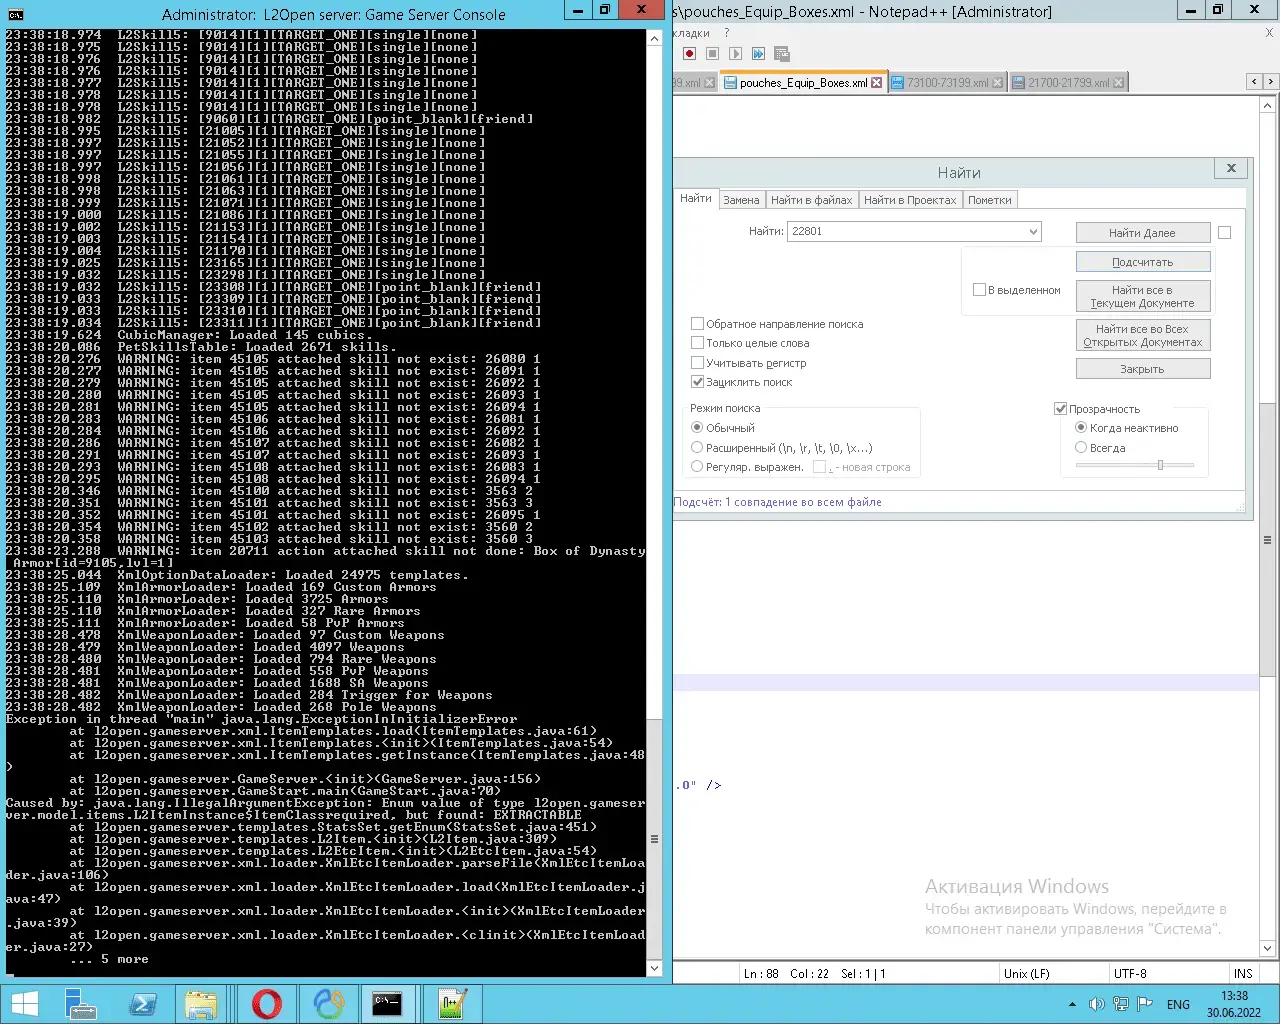This screenshot has height=1024, width=1280.
Task: Select 'Всегда' transparency option
Action: pyautogui.click(x=1081, y=448)
